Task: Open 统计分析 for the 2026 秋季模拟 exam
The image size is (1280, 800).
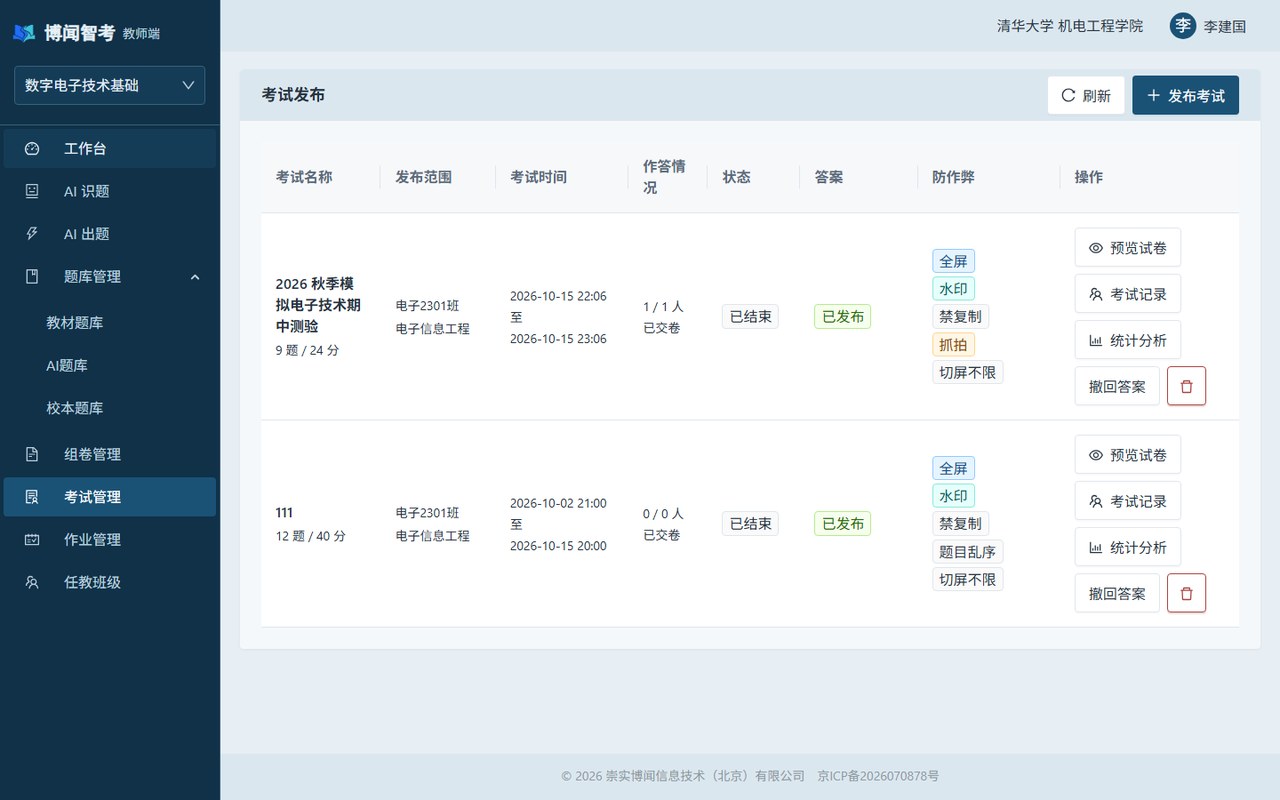Action: click(1128, 340)
